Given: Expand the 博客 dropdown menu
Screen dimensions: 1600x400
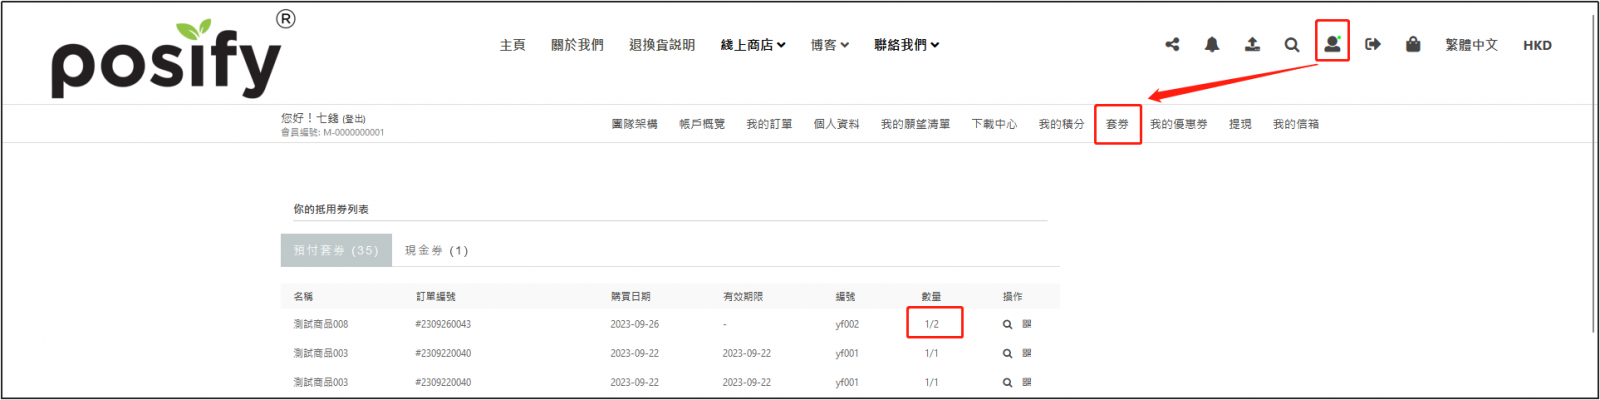Looking at the screenshot, I should [x=829, y=45].
